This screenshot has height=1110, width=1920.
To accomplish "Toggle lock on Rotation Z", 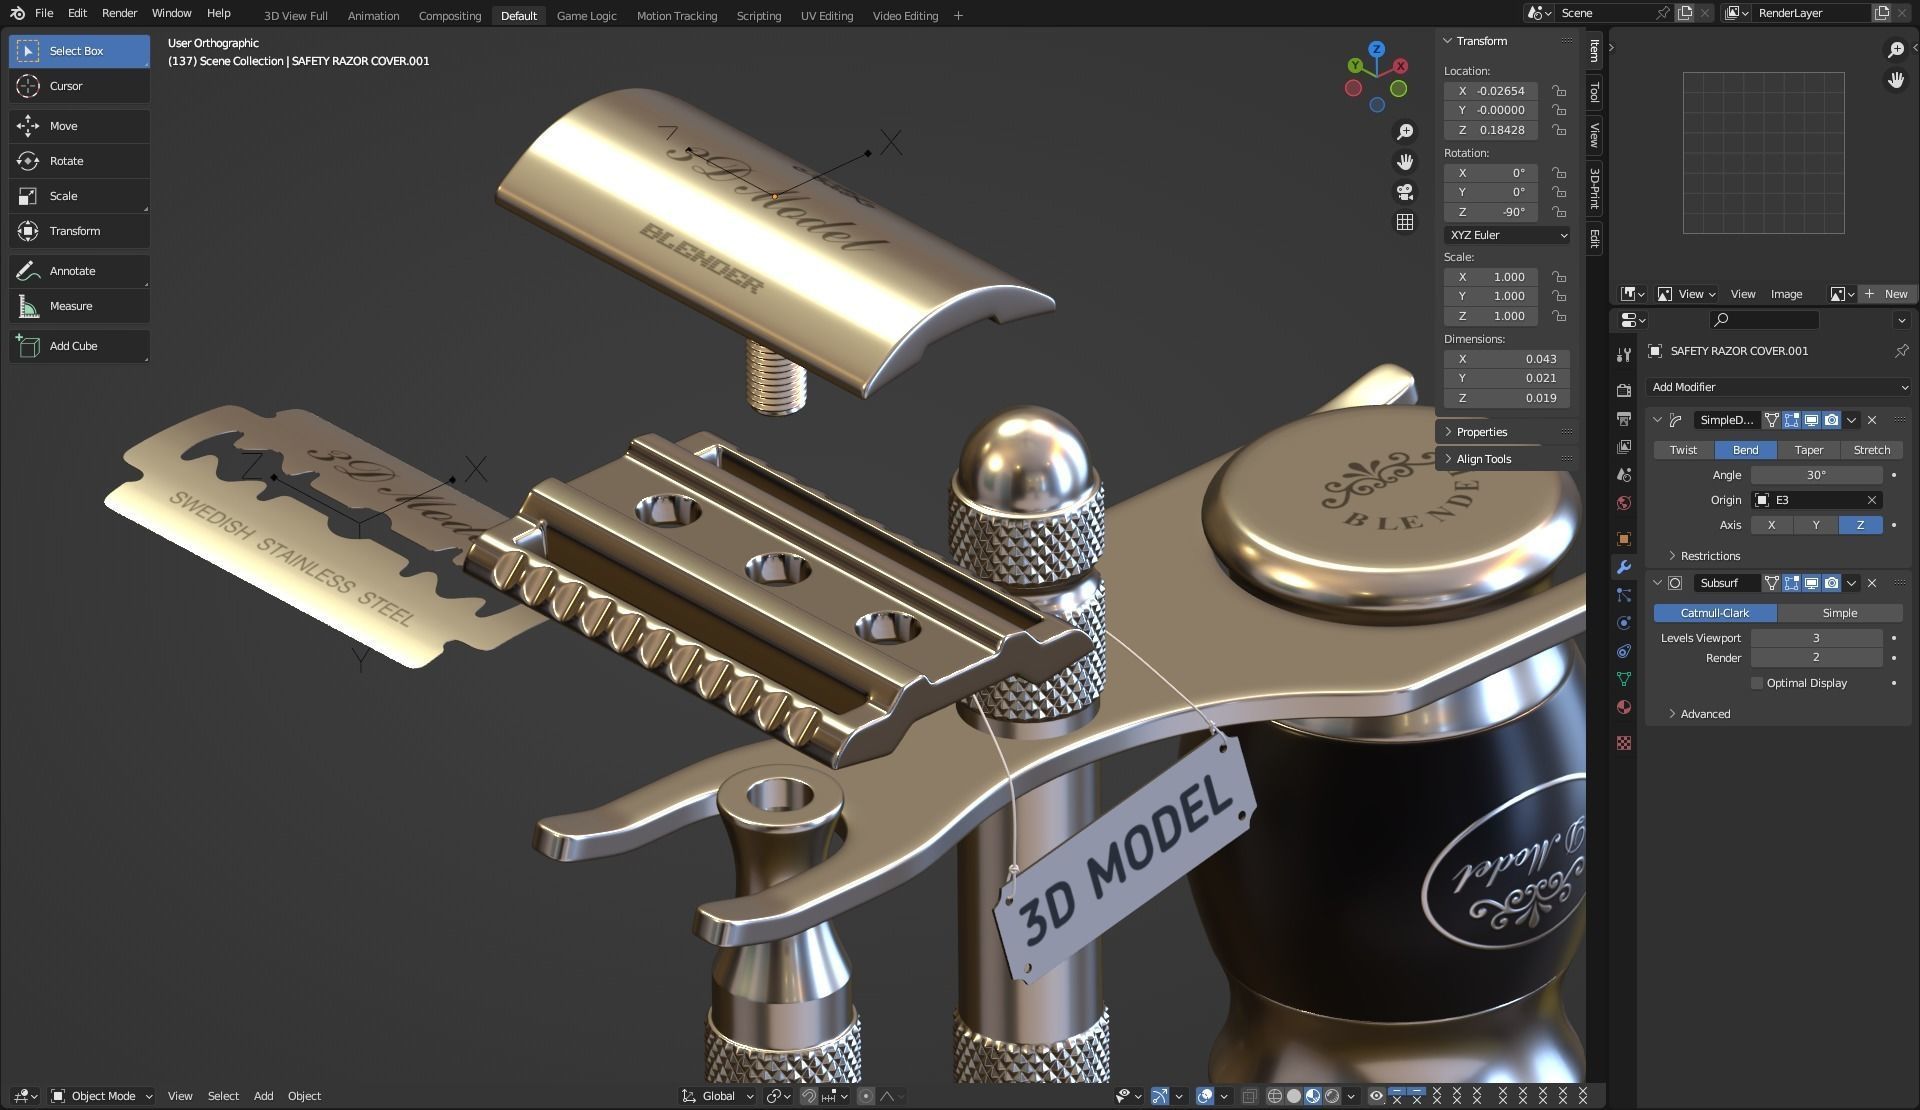I will click(x=1559, y=212).
